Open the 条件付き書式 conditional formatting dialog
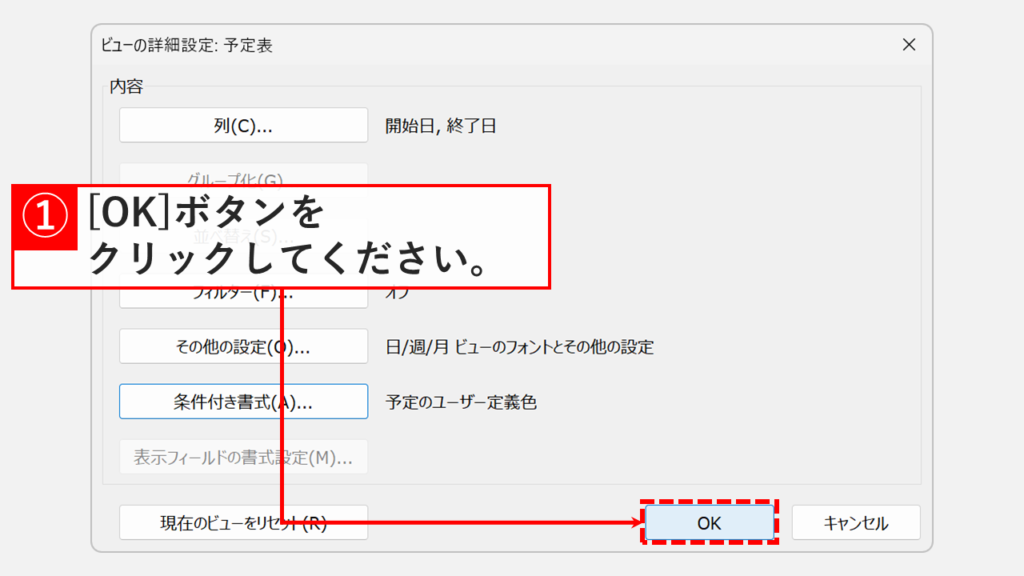 [x=243, y=400]
